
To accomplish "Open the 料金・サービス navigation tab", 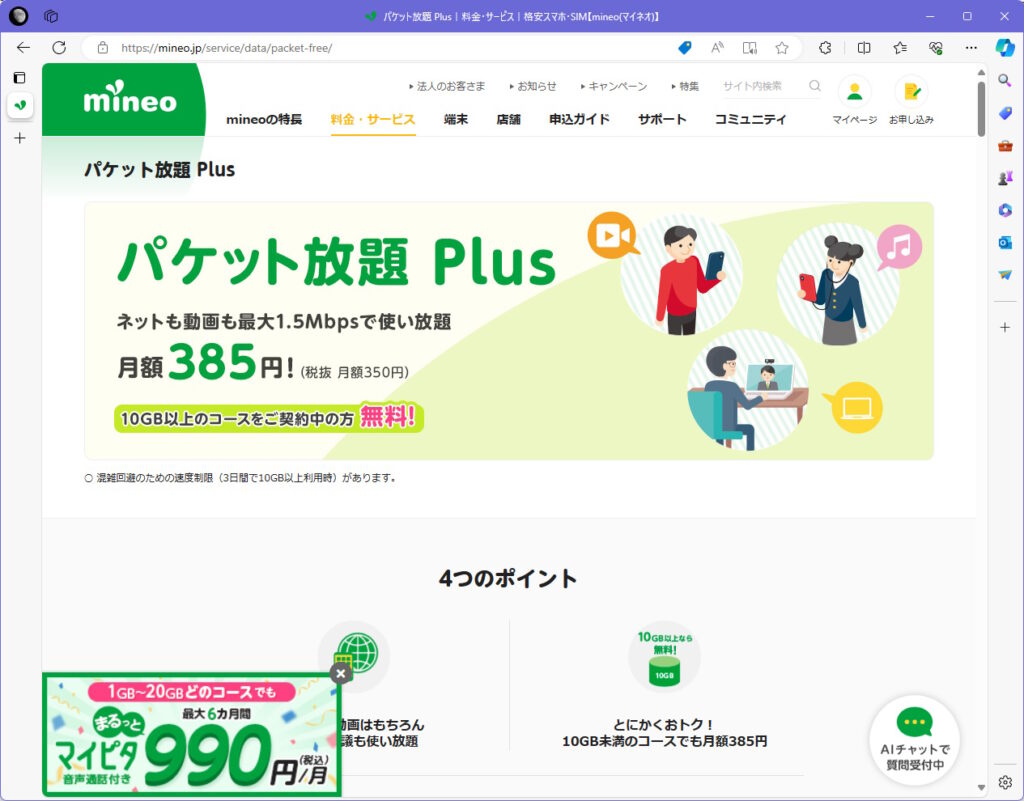I will pos(373,119).
